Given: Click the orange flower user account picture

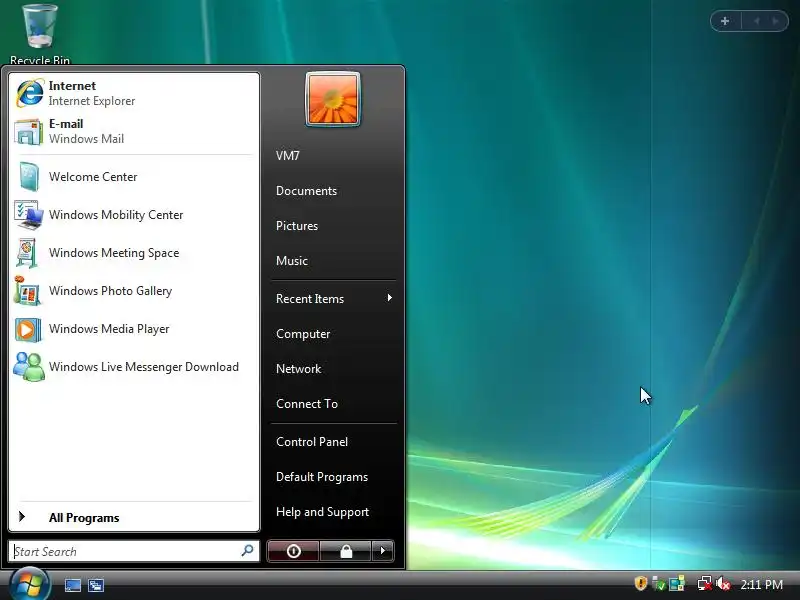Looking at the screenshot, I should [333, 99].
